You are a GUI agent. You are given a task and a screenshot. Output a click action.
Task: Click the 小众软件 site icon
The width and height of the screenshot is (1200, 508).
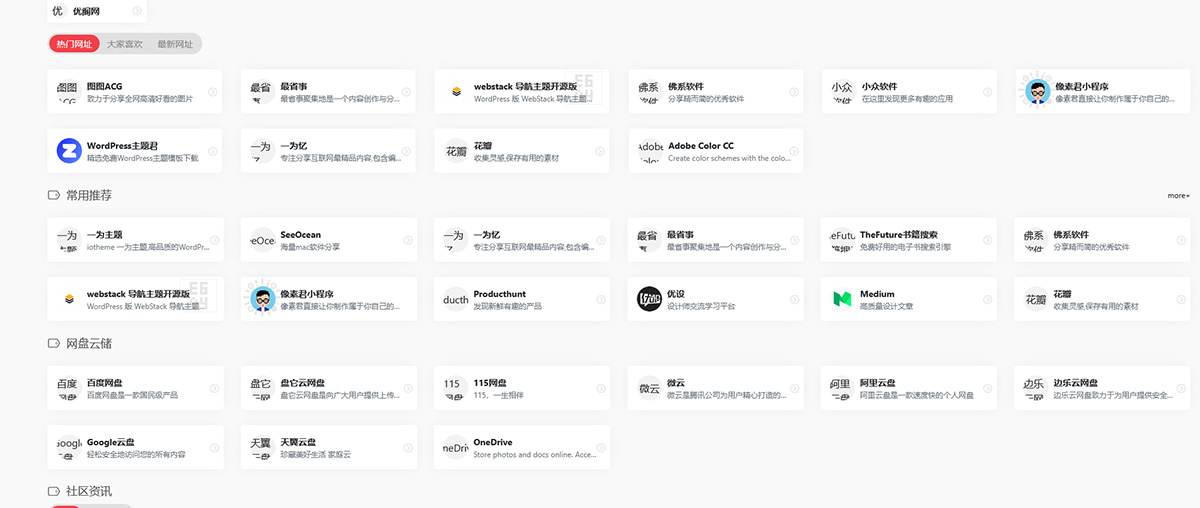[x=842, y=93]
